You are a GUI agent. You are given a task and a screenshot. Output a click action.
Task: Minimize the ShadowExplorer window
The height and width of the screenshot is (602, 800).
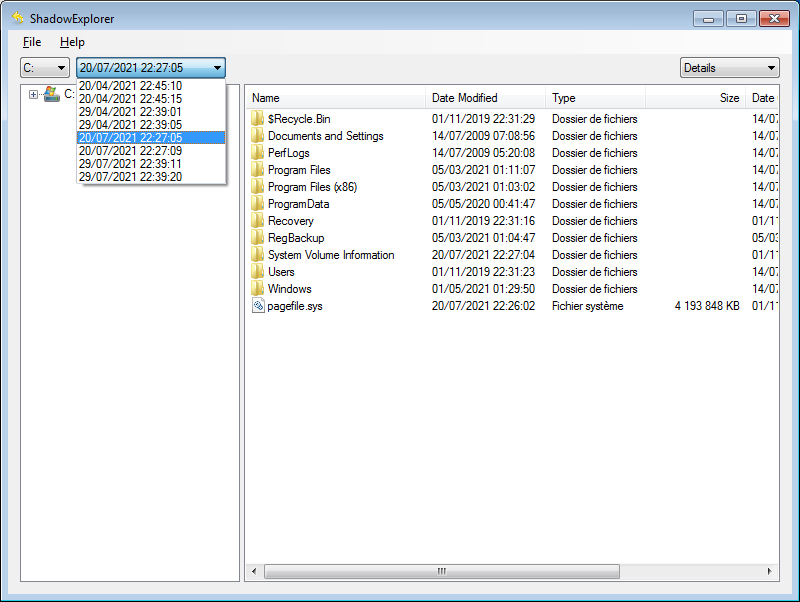click(708, 19)
